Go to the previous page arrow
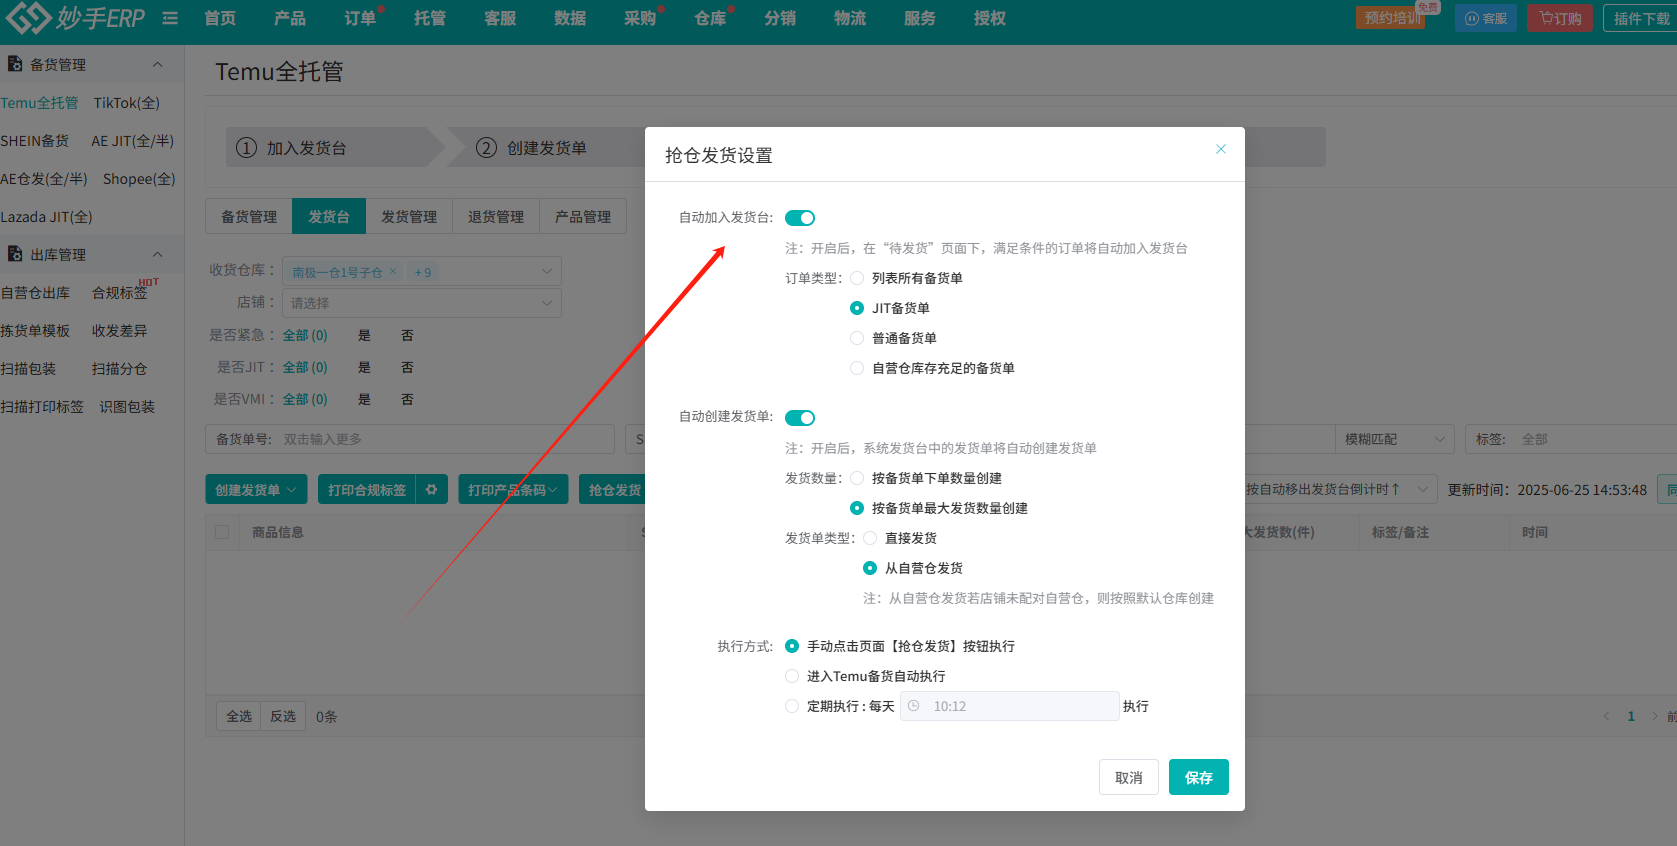This screenshot has height=846, width=1677. pyautogui.click(x=1607, y=716)
